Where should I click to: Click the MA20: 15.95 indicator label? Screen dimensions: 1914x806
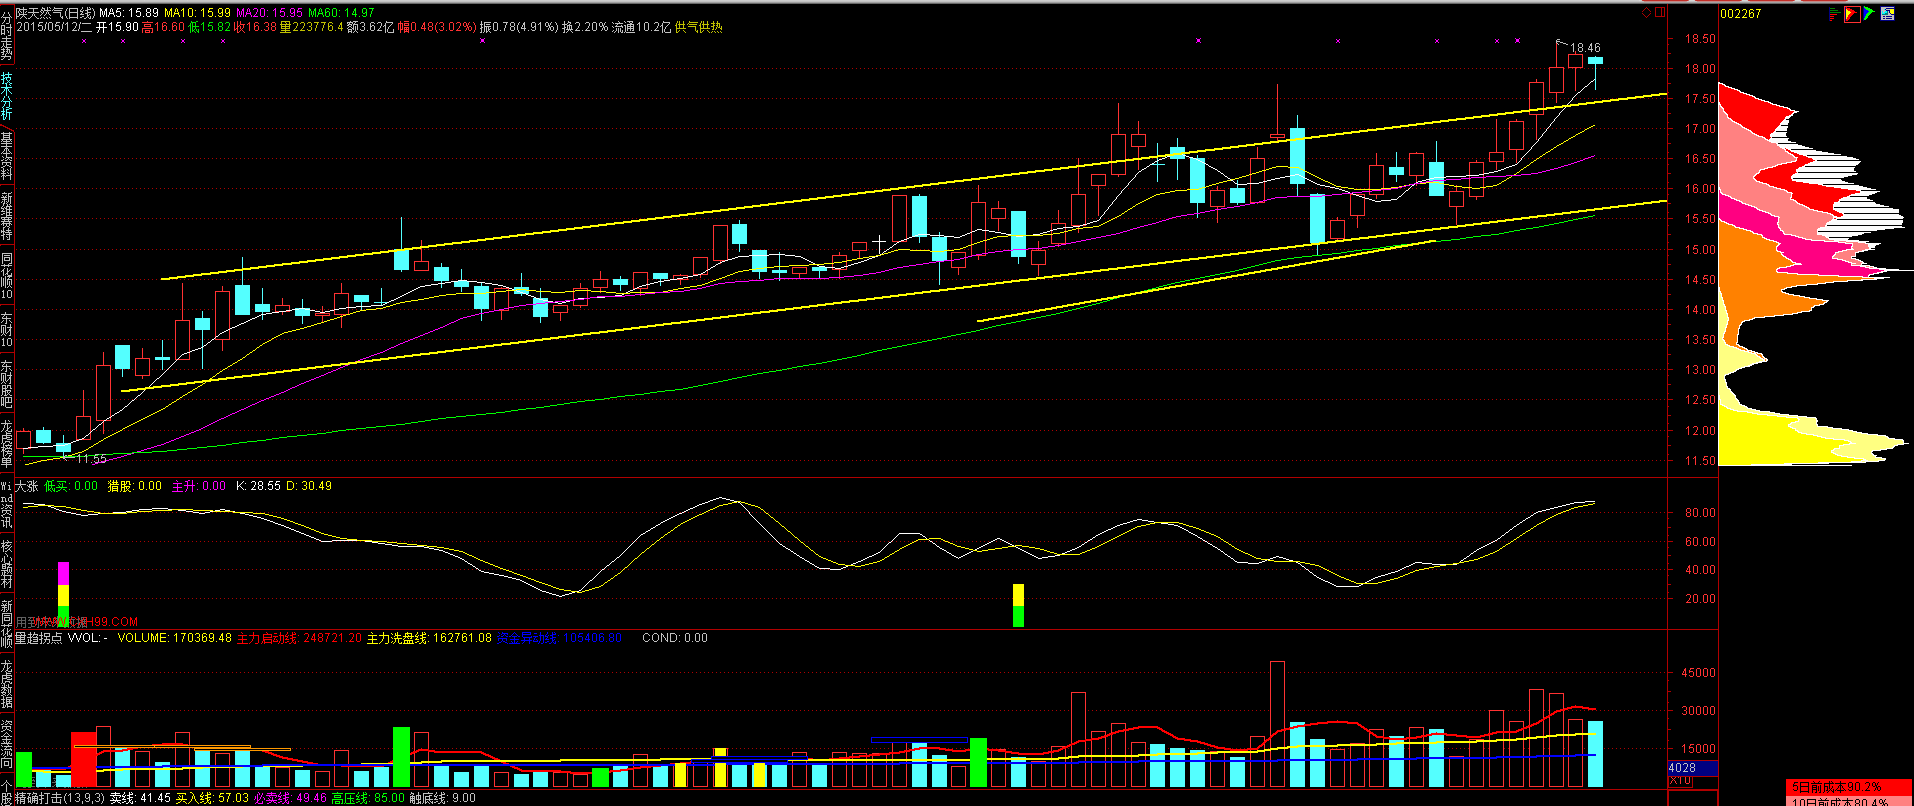(269, 13)
